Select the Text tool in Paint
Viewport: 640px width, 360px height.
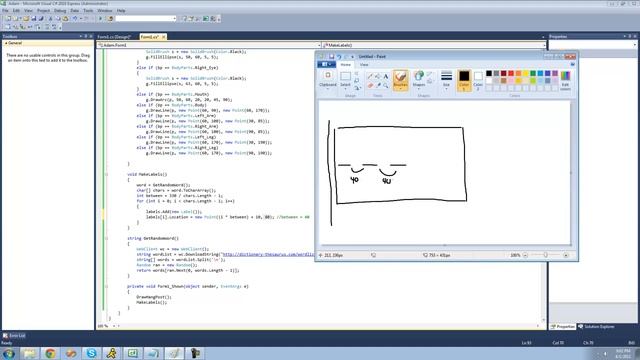point(386,76)
